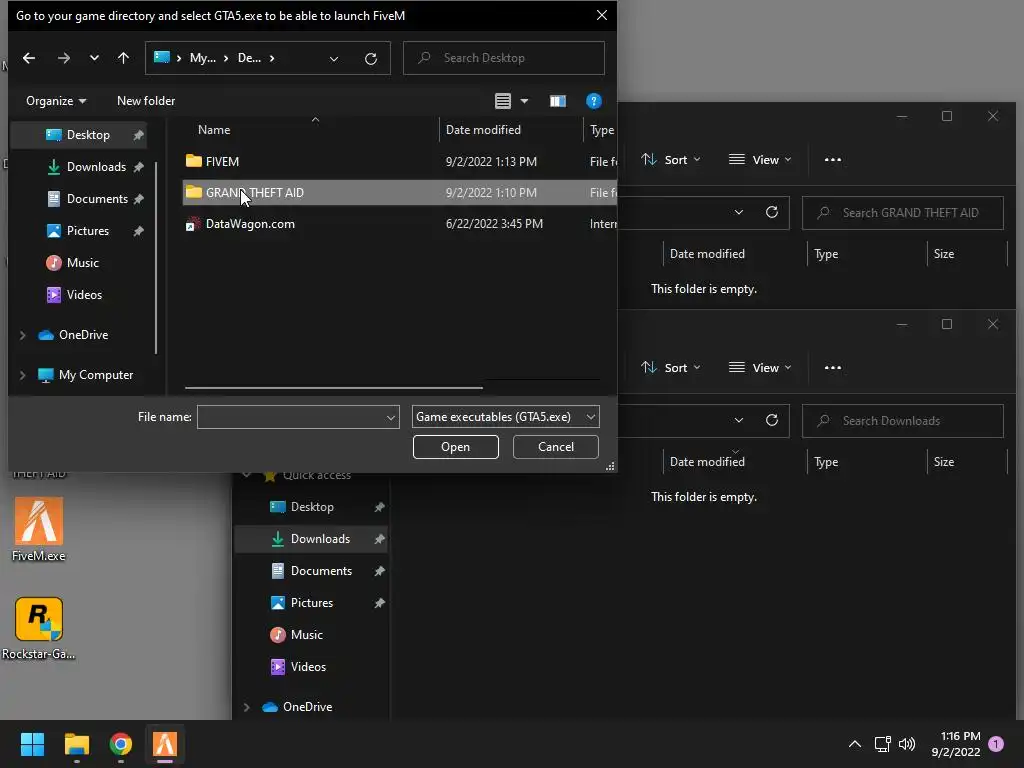1024x768 pixels.
Task: Expand address dropdown in Downloads window
Action: 739,420
